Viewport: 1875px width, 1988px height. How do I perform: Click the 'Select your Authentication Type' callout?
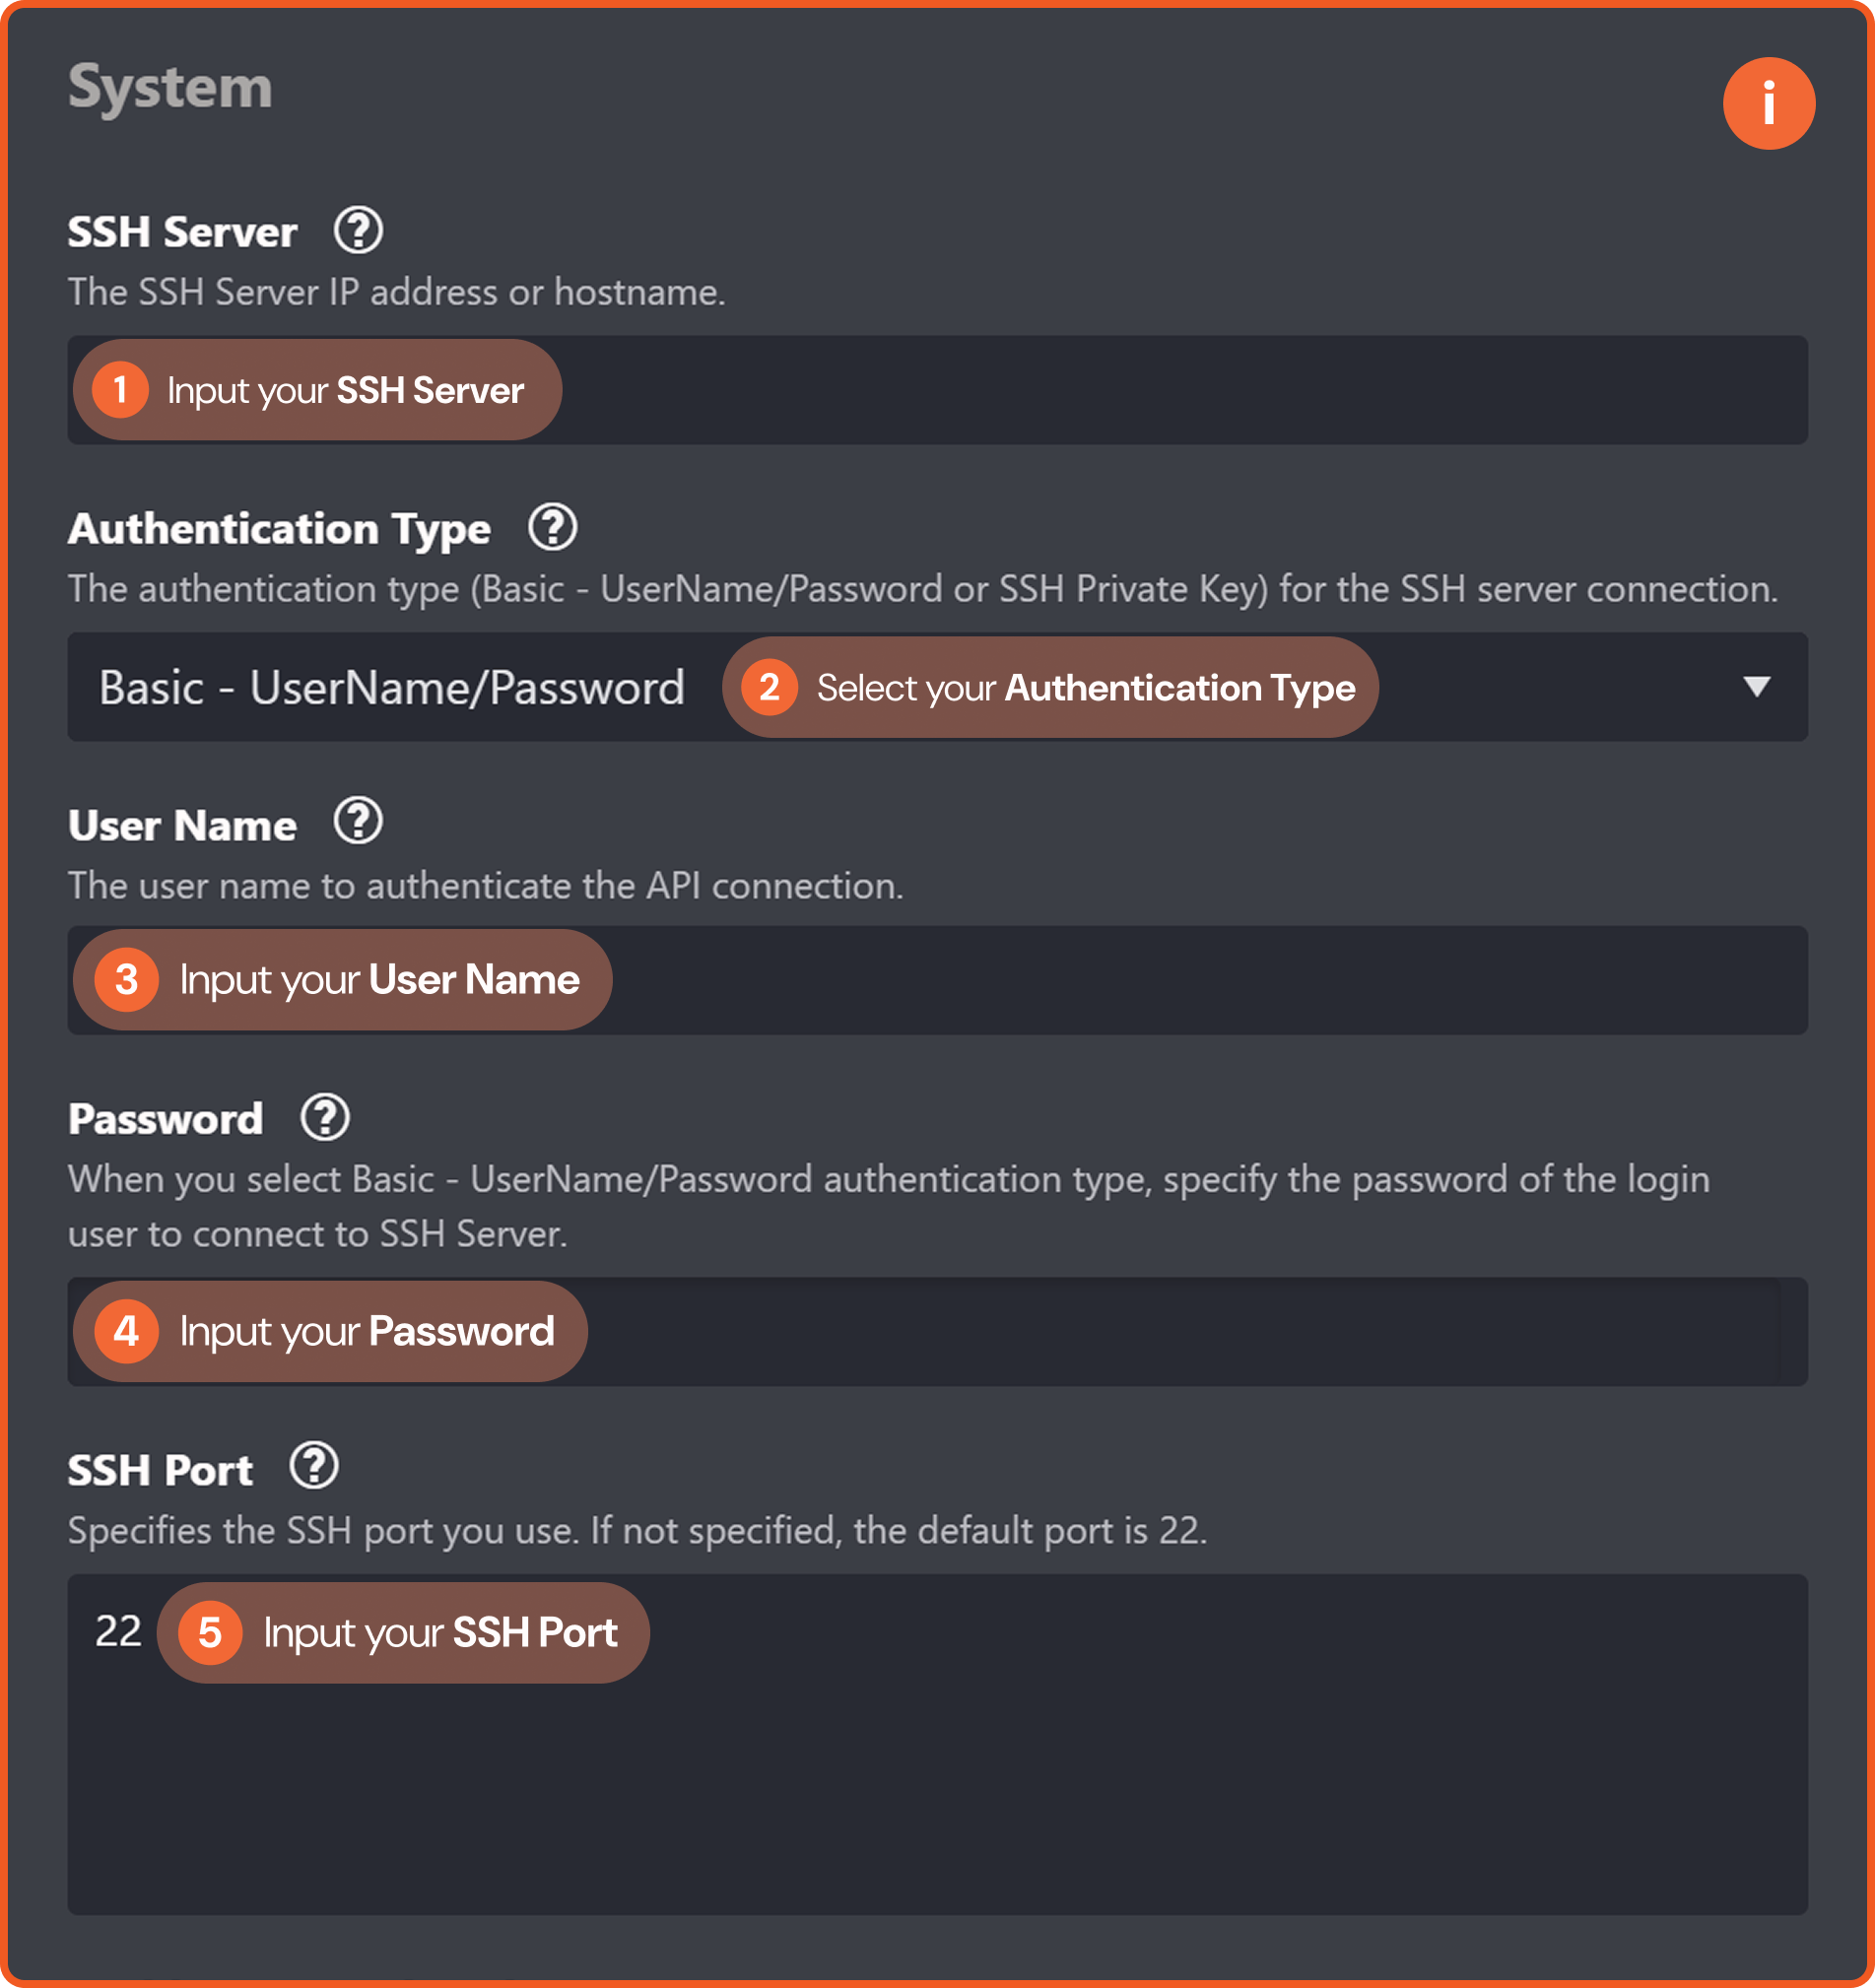tap(1050, 687)
